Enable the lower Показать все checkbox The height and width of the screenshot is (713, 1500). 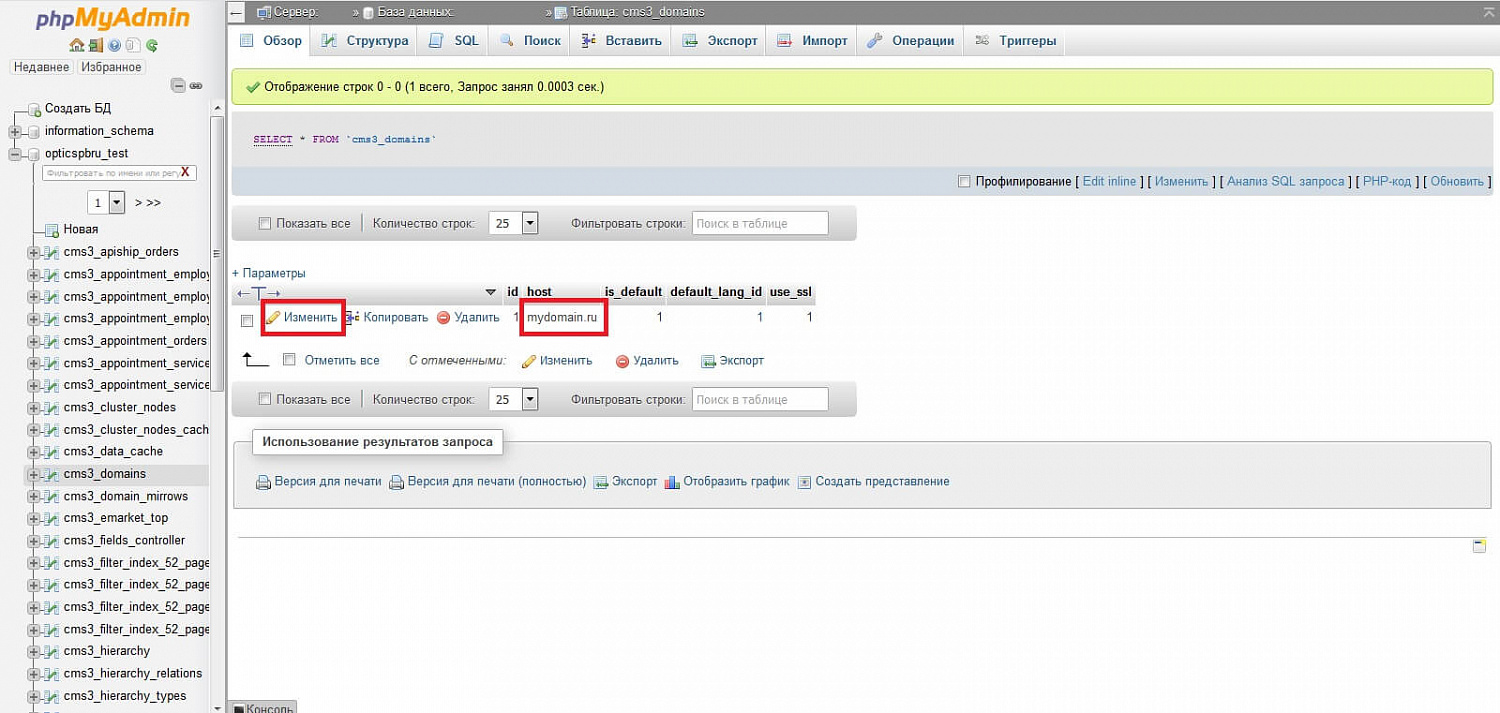coord(265,399)
